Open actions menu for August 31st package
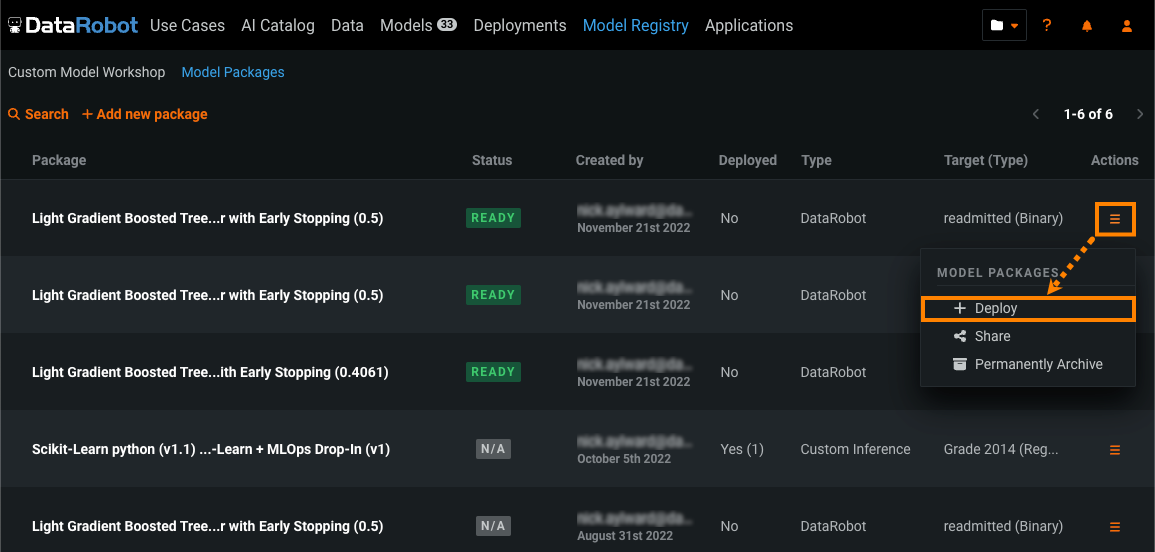The image size is (1155, 552). (1115, 527)
